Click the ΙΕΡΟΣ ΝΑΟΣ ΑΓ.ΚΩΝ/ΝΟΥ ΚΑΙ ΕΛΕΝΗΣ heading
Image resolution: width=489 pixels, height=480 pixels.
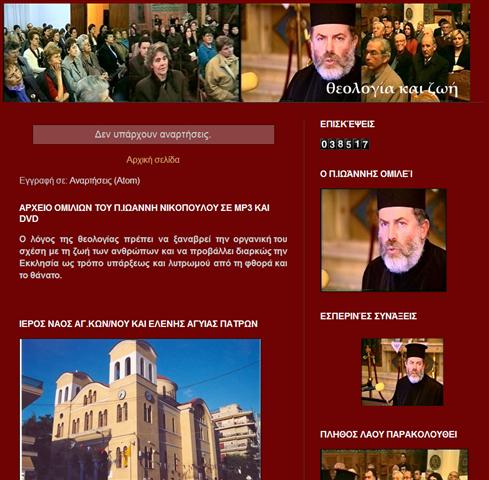click(x=138, y=324)
